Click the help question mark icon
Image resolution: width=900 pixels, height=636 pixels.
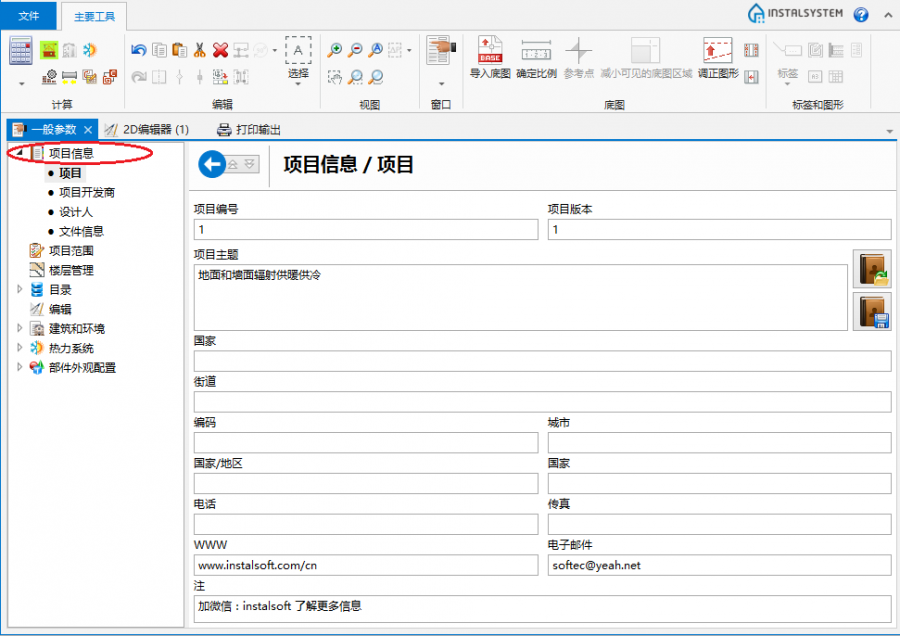click(860, 14)
